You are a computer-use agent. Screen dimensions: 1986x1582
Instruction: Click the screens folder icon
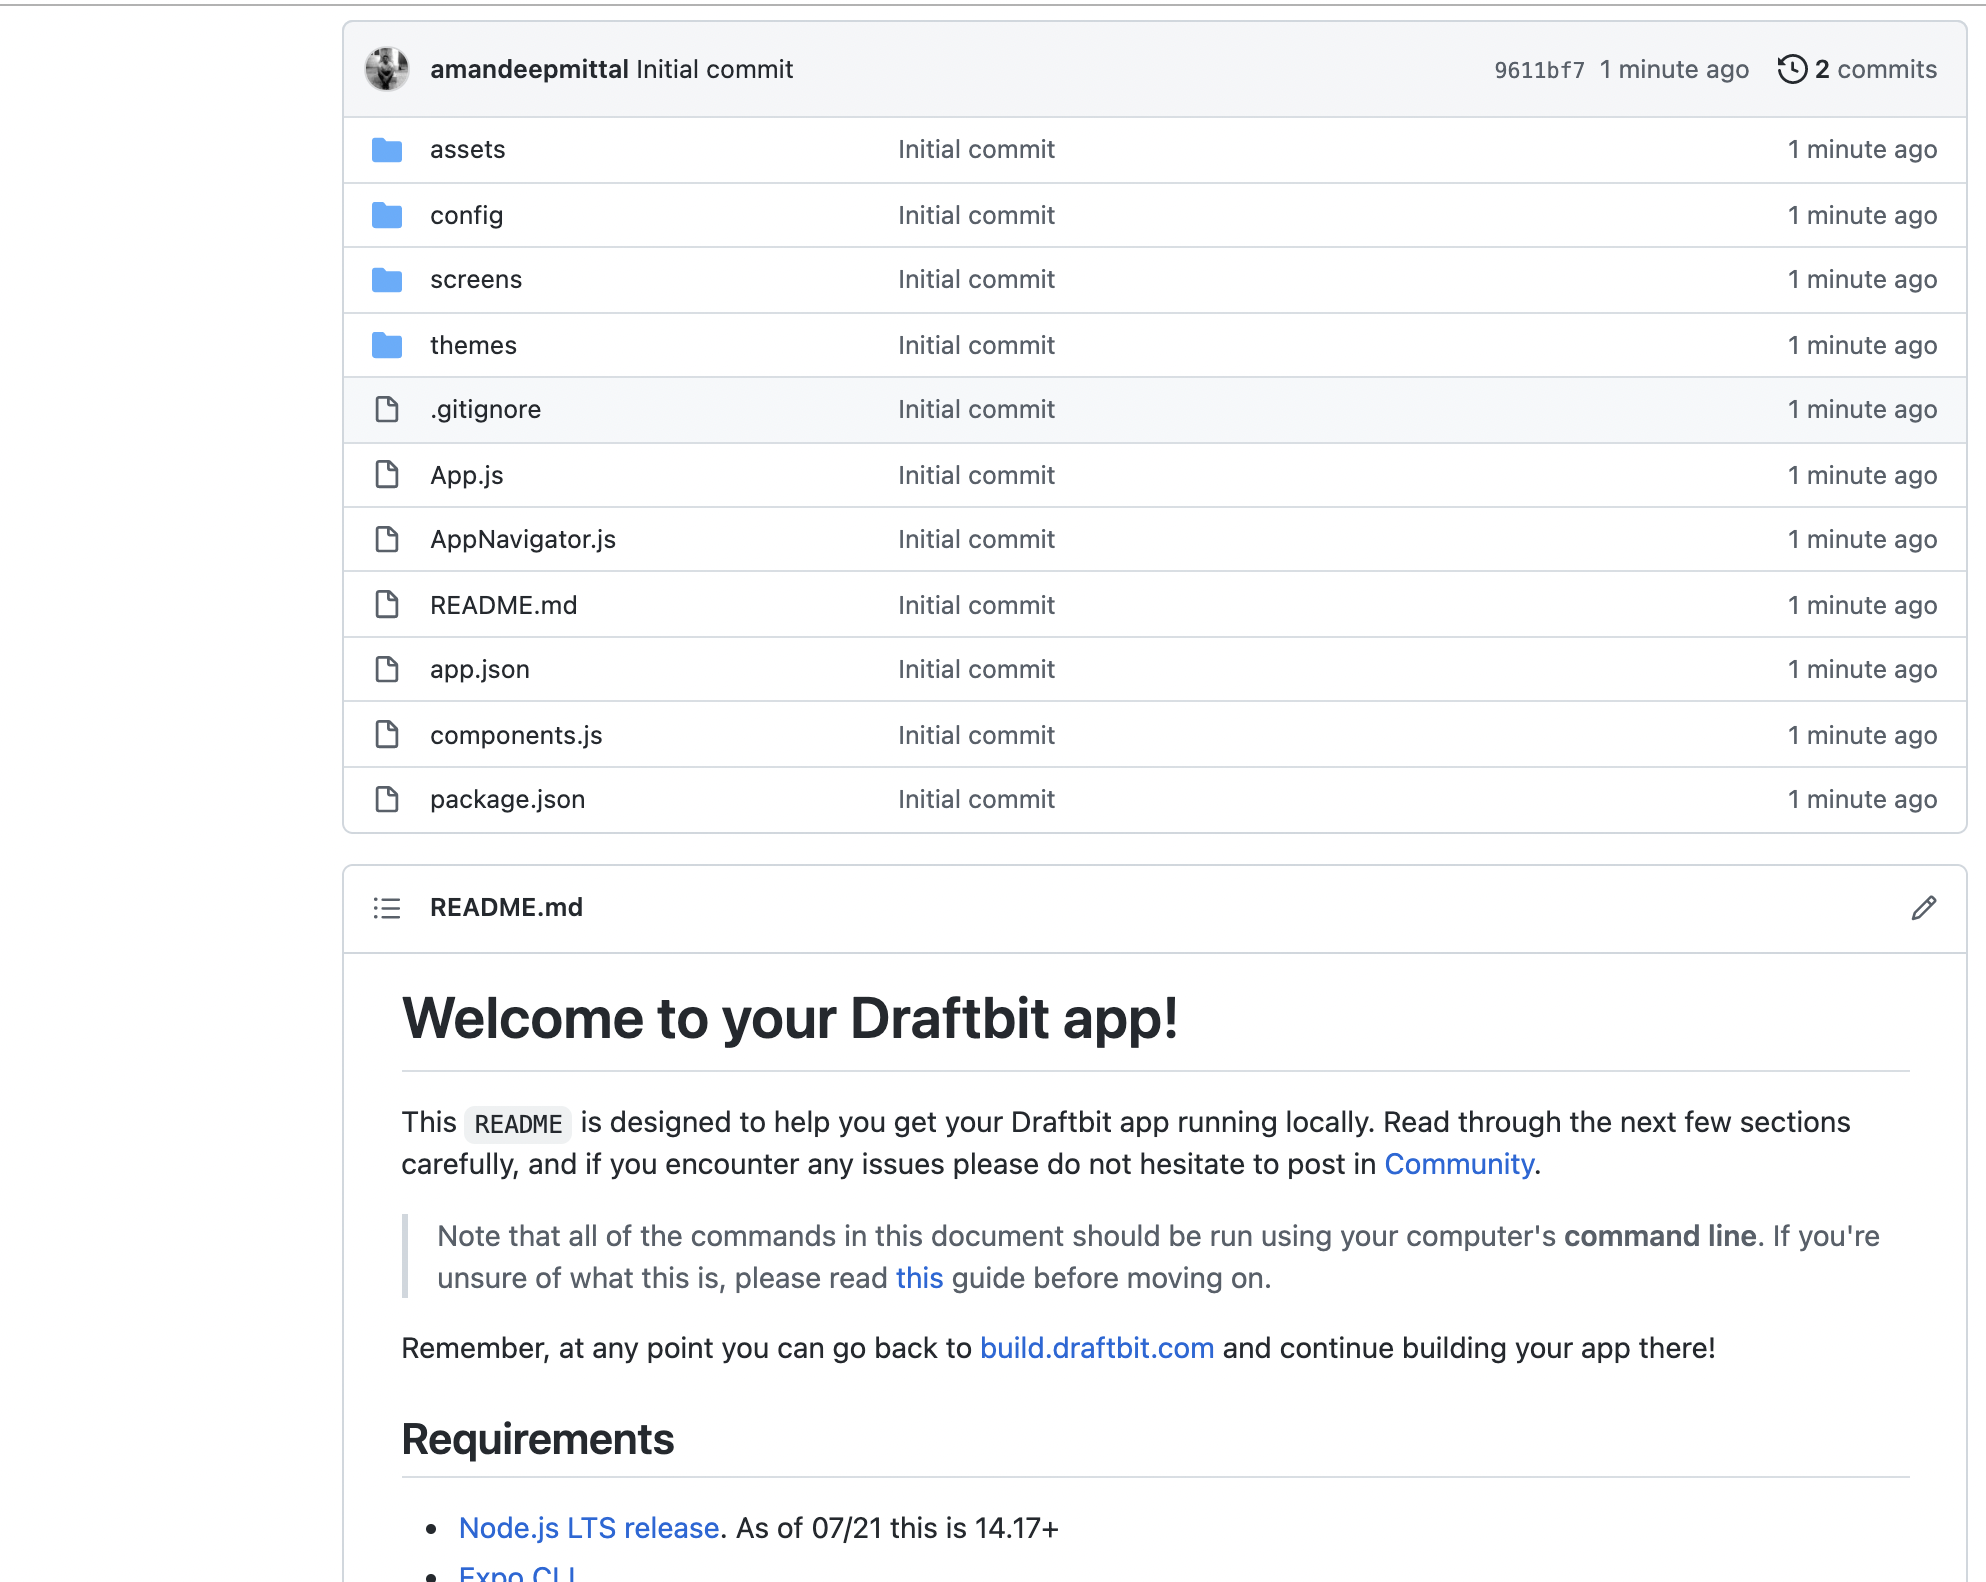[387, 280]
